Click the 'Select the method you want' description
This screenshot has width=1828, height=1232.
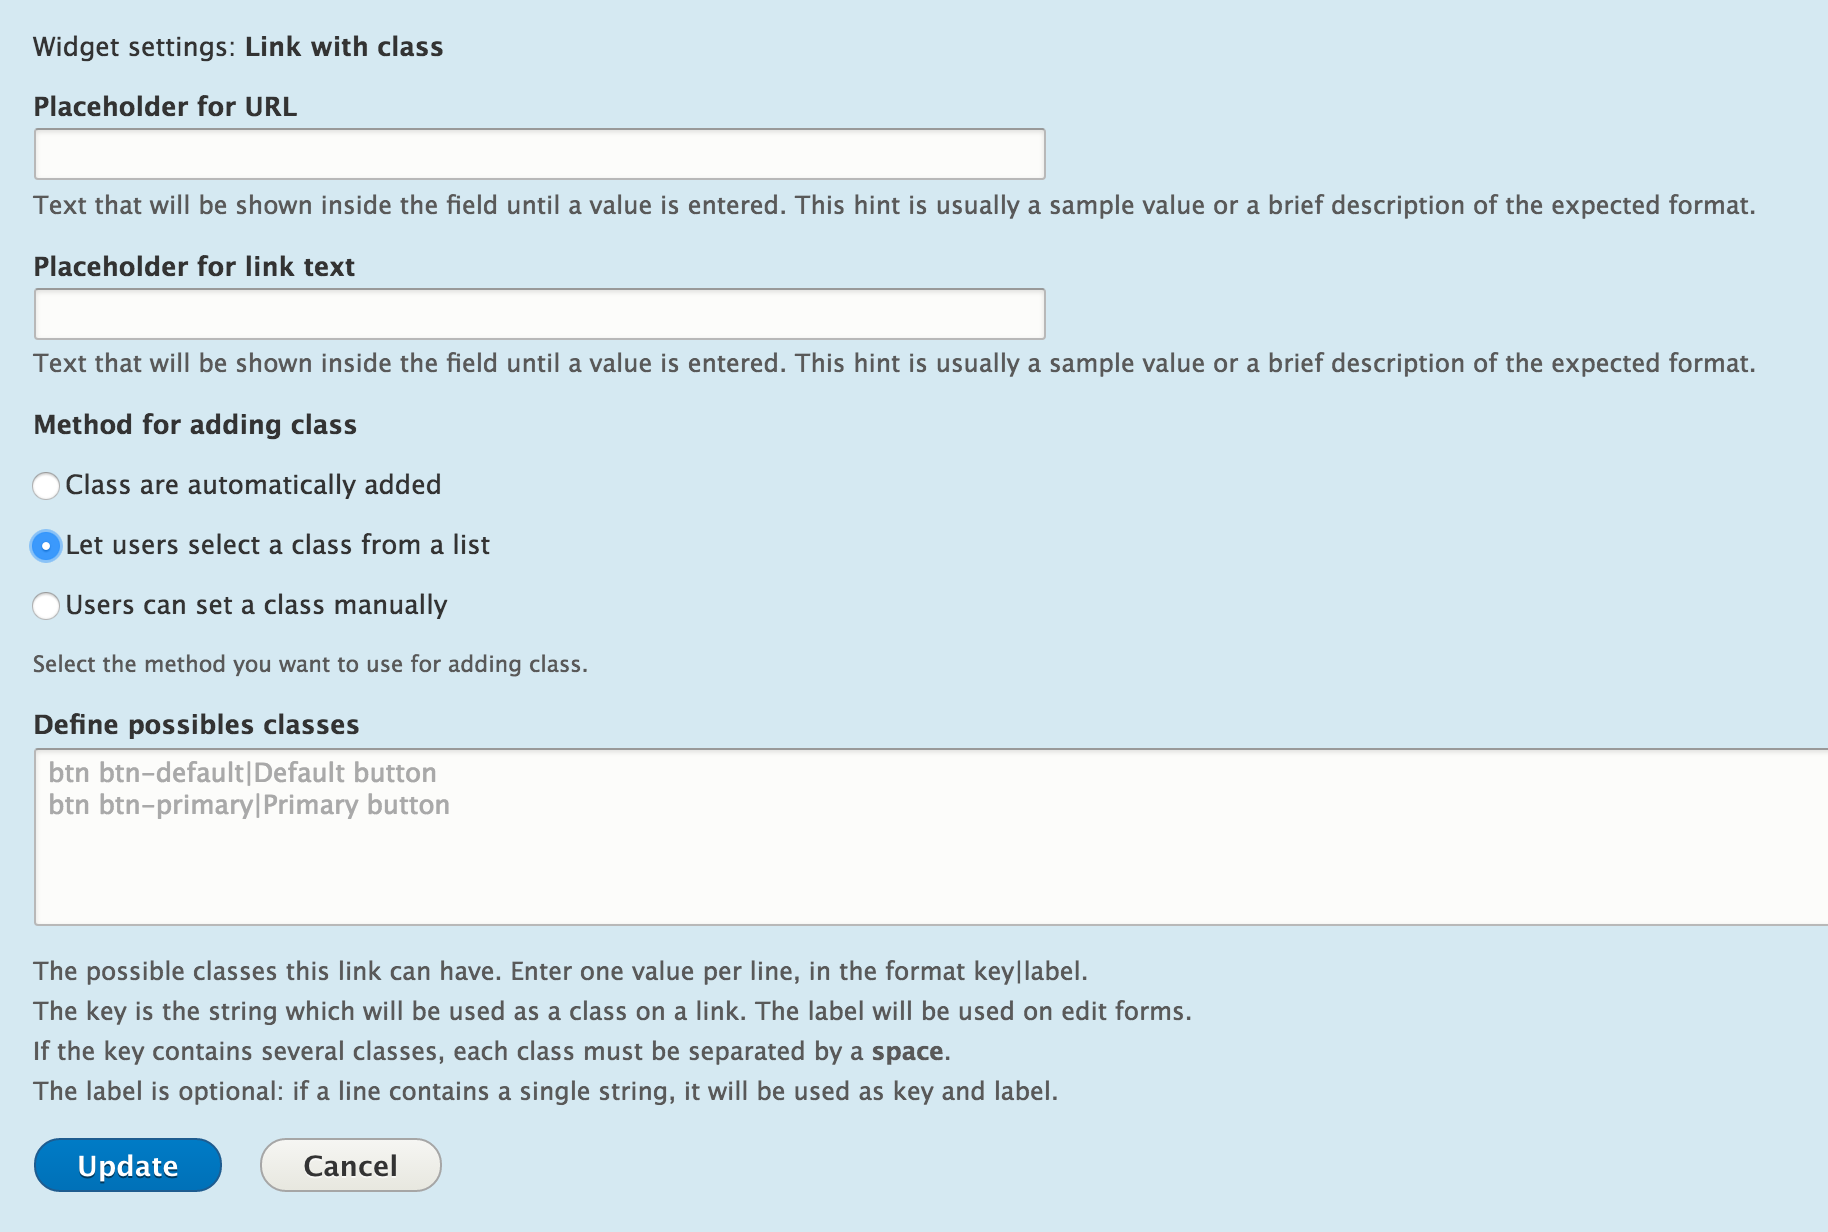pyautogui.click(x=310, y=664)
